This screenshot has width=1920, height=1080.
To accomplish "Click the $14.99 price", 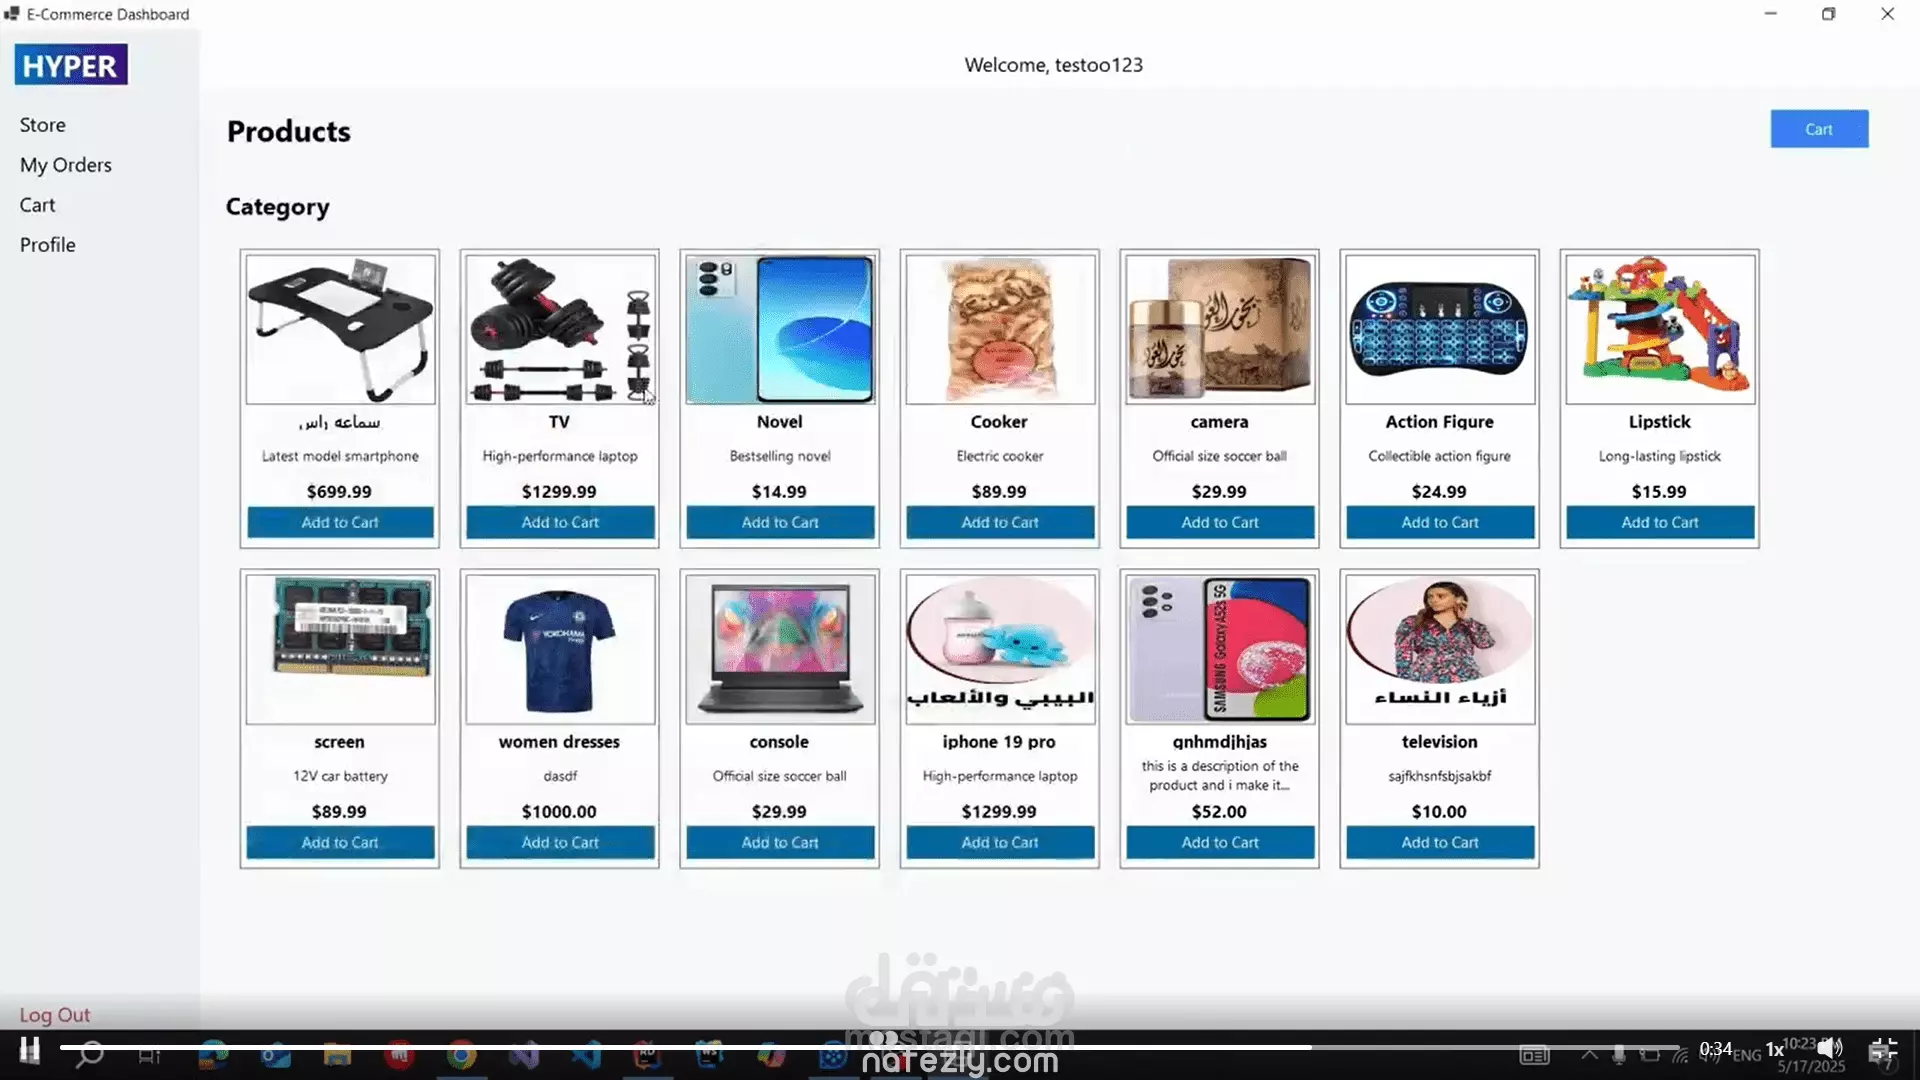I will (x=779, y=492).
